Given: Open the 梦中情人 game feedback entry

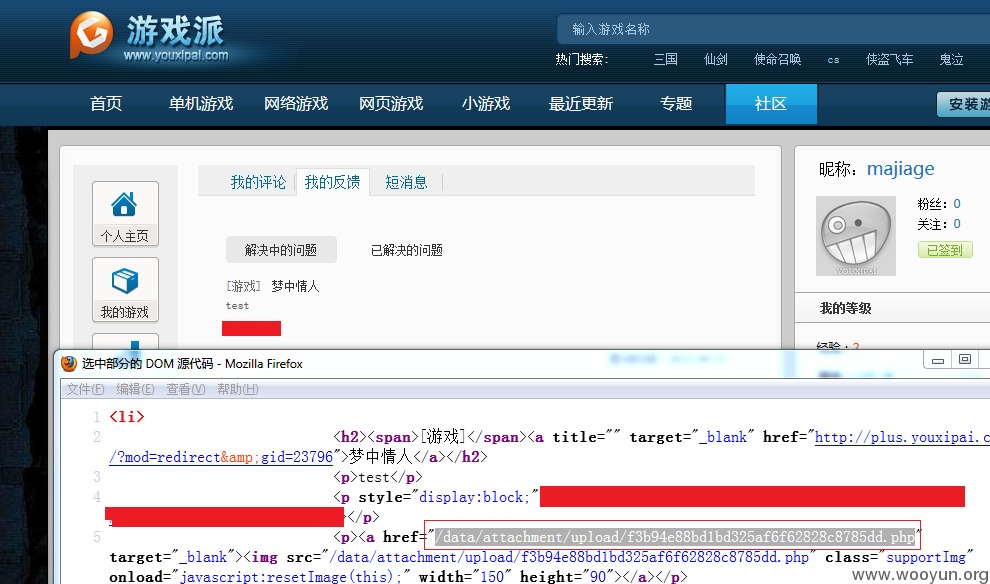Looking at the screenshot, I should (295, 286).
